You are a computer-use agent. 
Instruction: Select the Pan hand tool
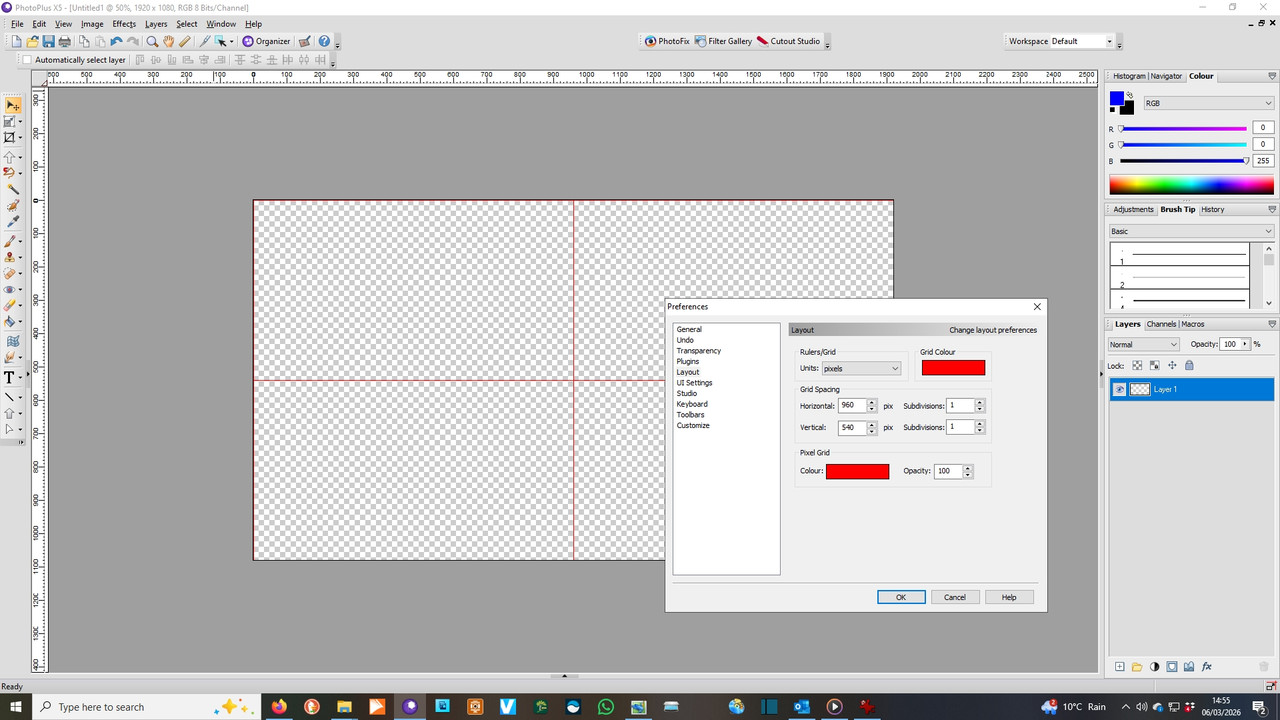(x=168, y=41)
